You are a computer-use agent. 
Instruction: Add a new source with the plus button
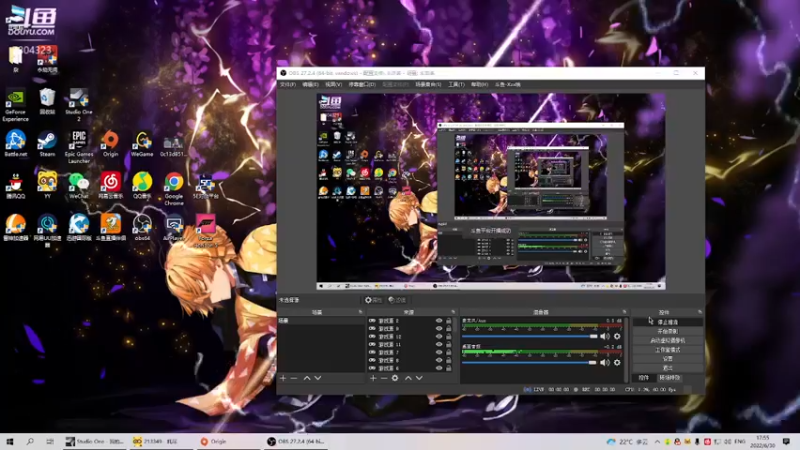(x=373, y=378)
